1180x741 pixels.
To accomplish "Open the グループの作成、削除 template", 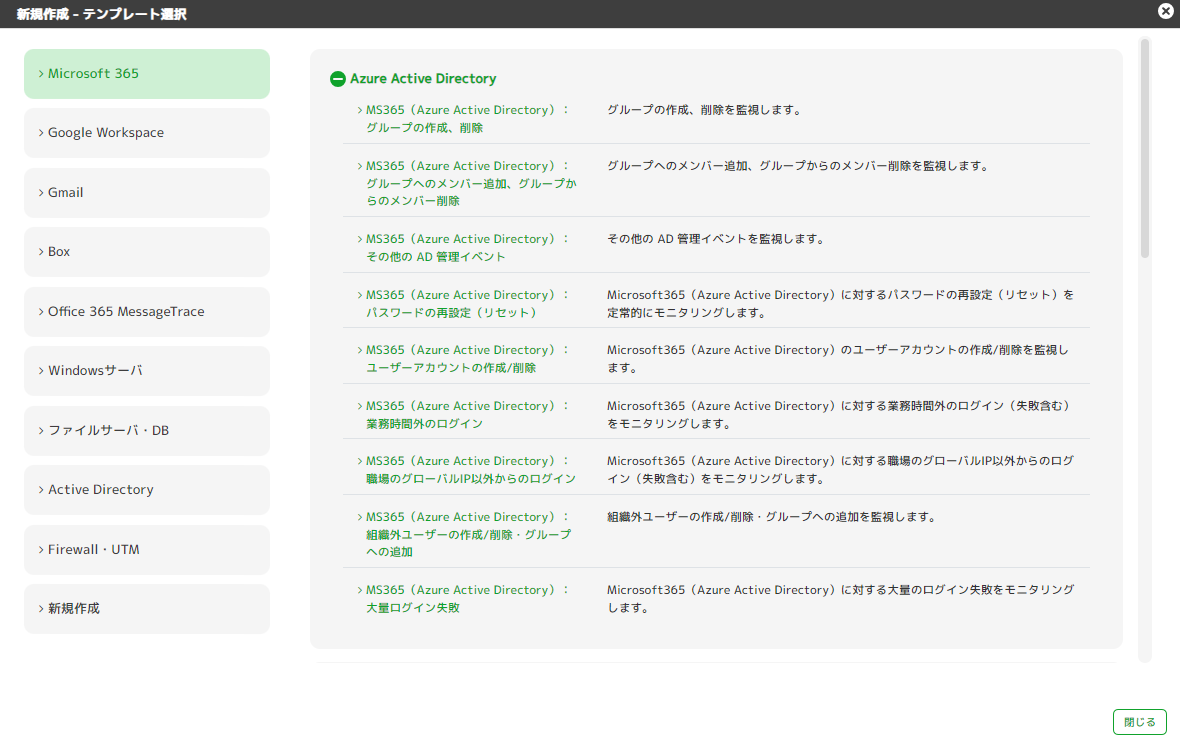I will 467,119.
